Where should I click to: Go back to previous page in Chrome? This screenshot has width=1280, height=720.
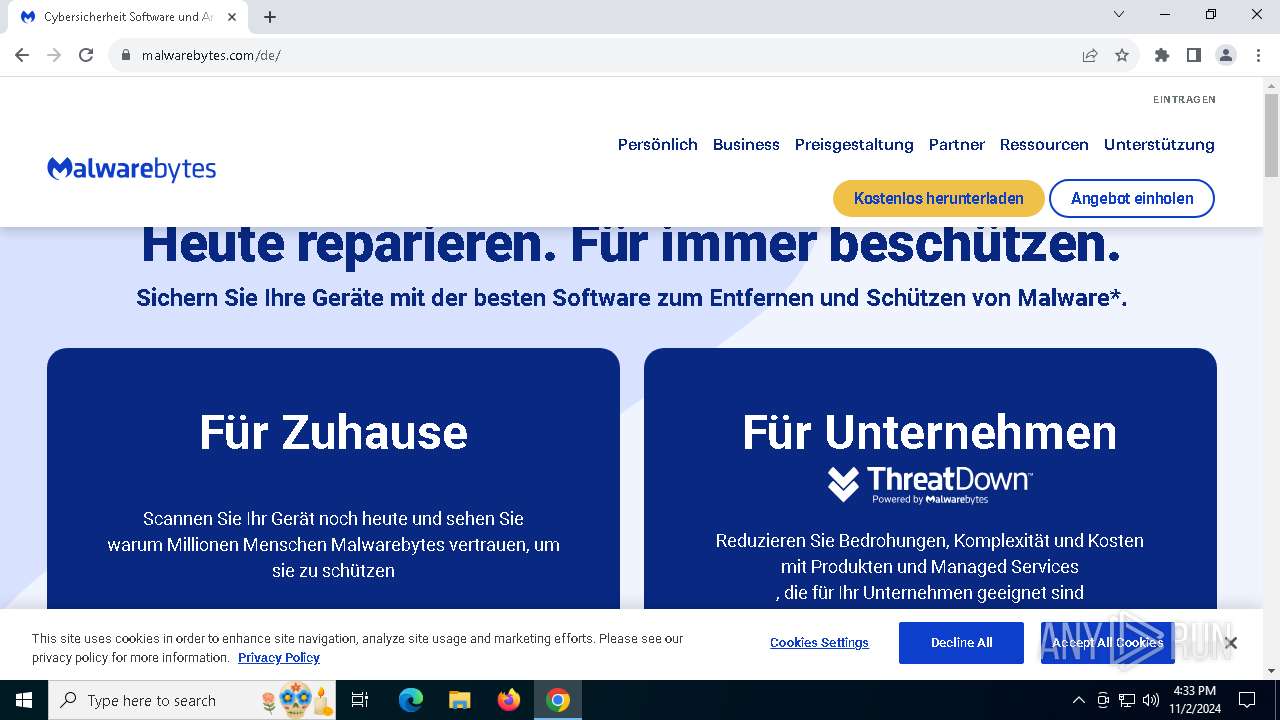click(22, 55)
